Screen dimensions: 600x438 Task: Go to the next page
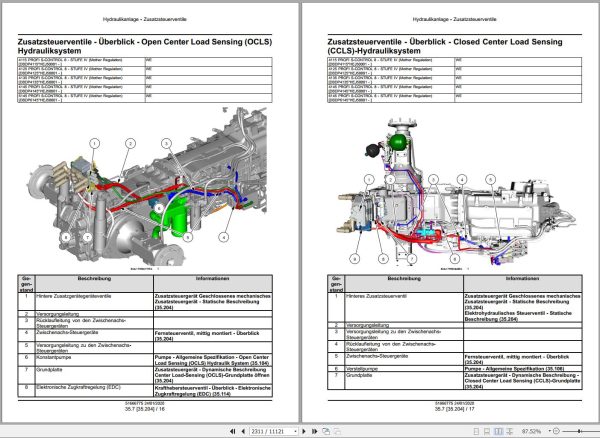[304, 431]
